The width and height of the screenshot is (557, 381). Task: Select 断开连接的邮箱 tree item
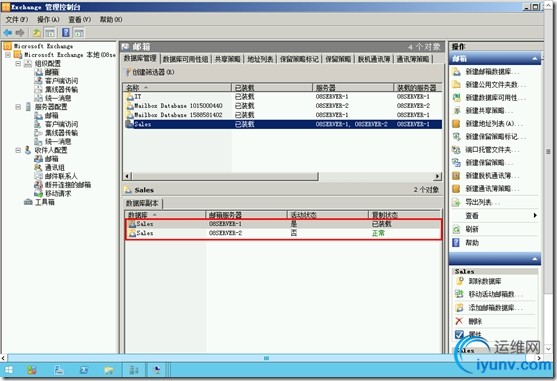68,185
